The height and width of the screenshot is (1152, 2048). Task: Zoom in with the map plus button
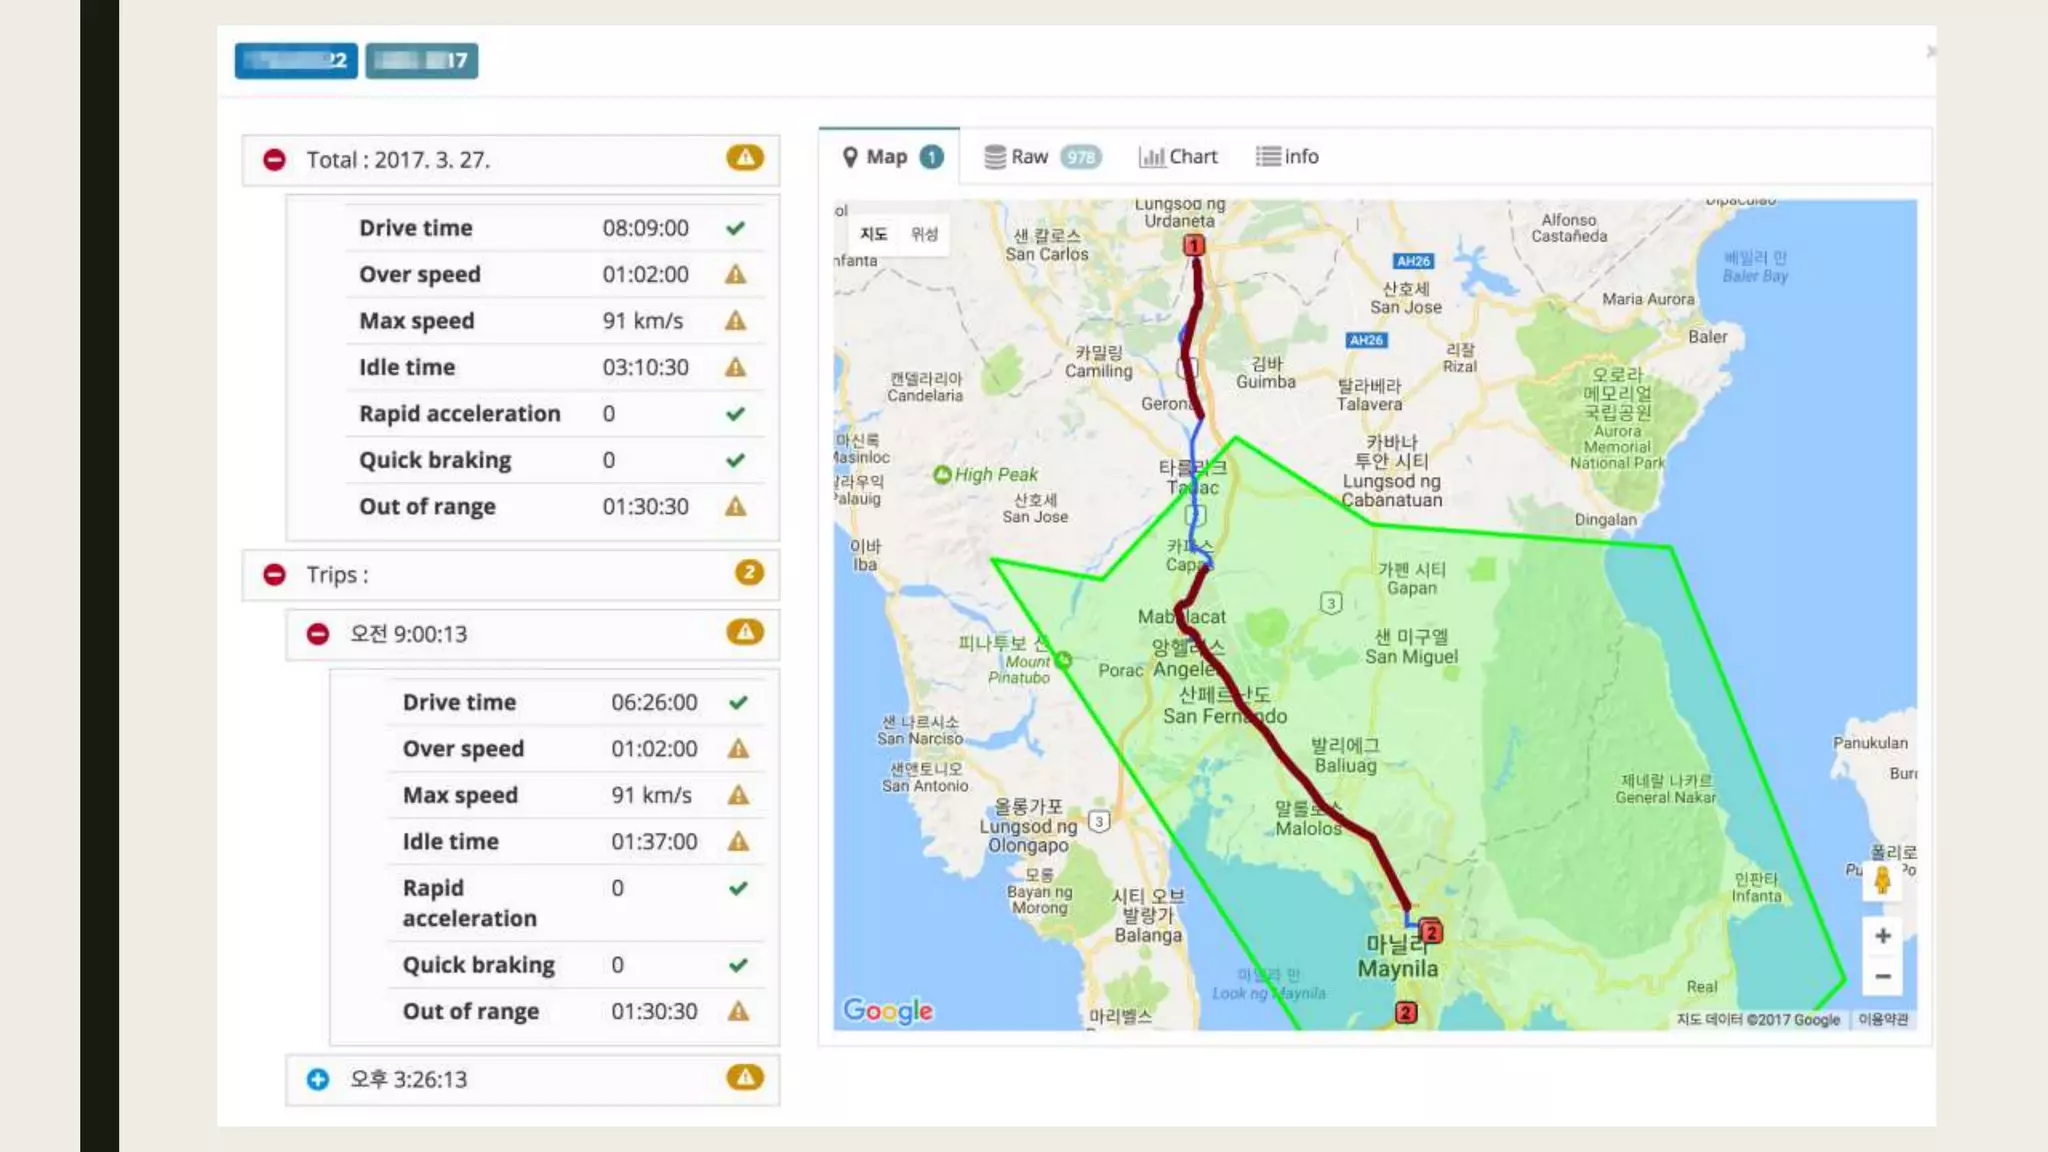(1882, 936)
